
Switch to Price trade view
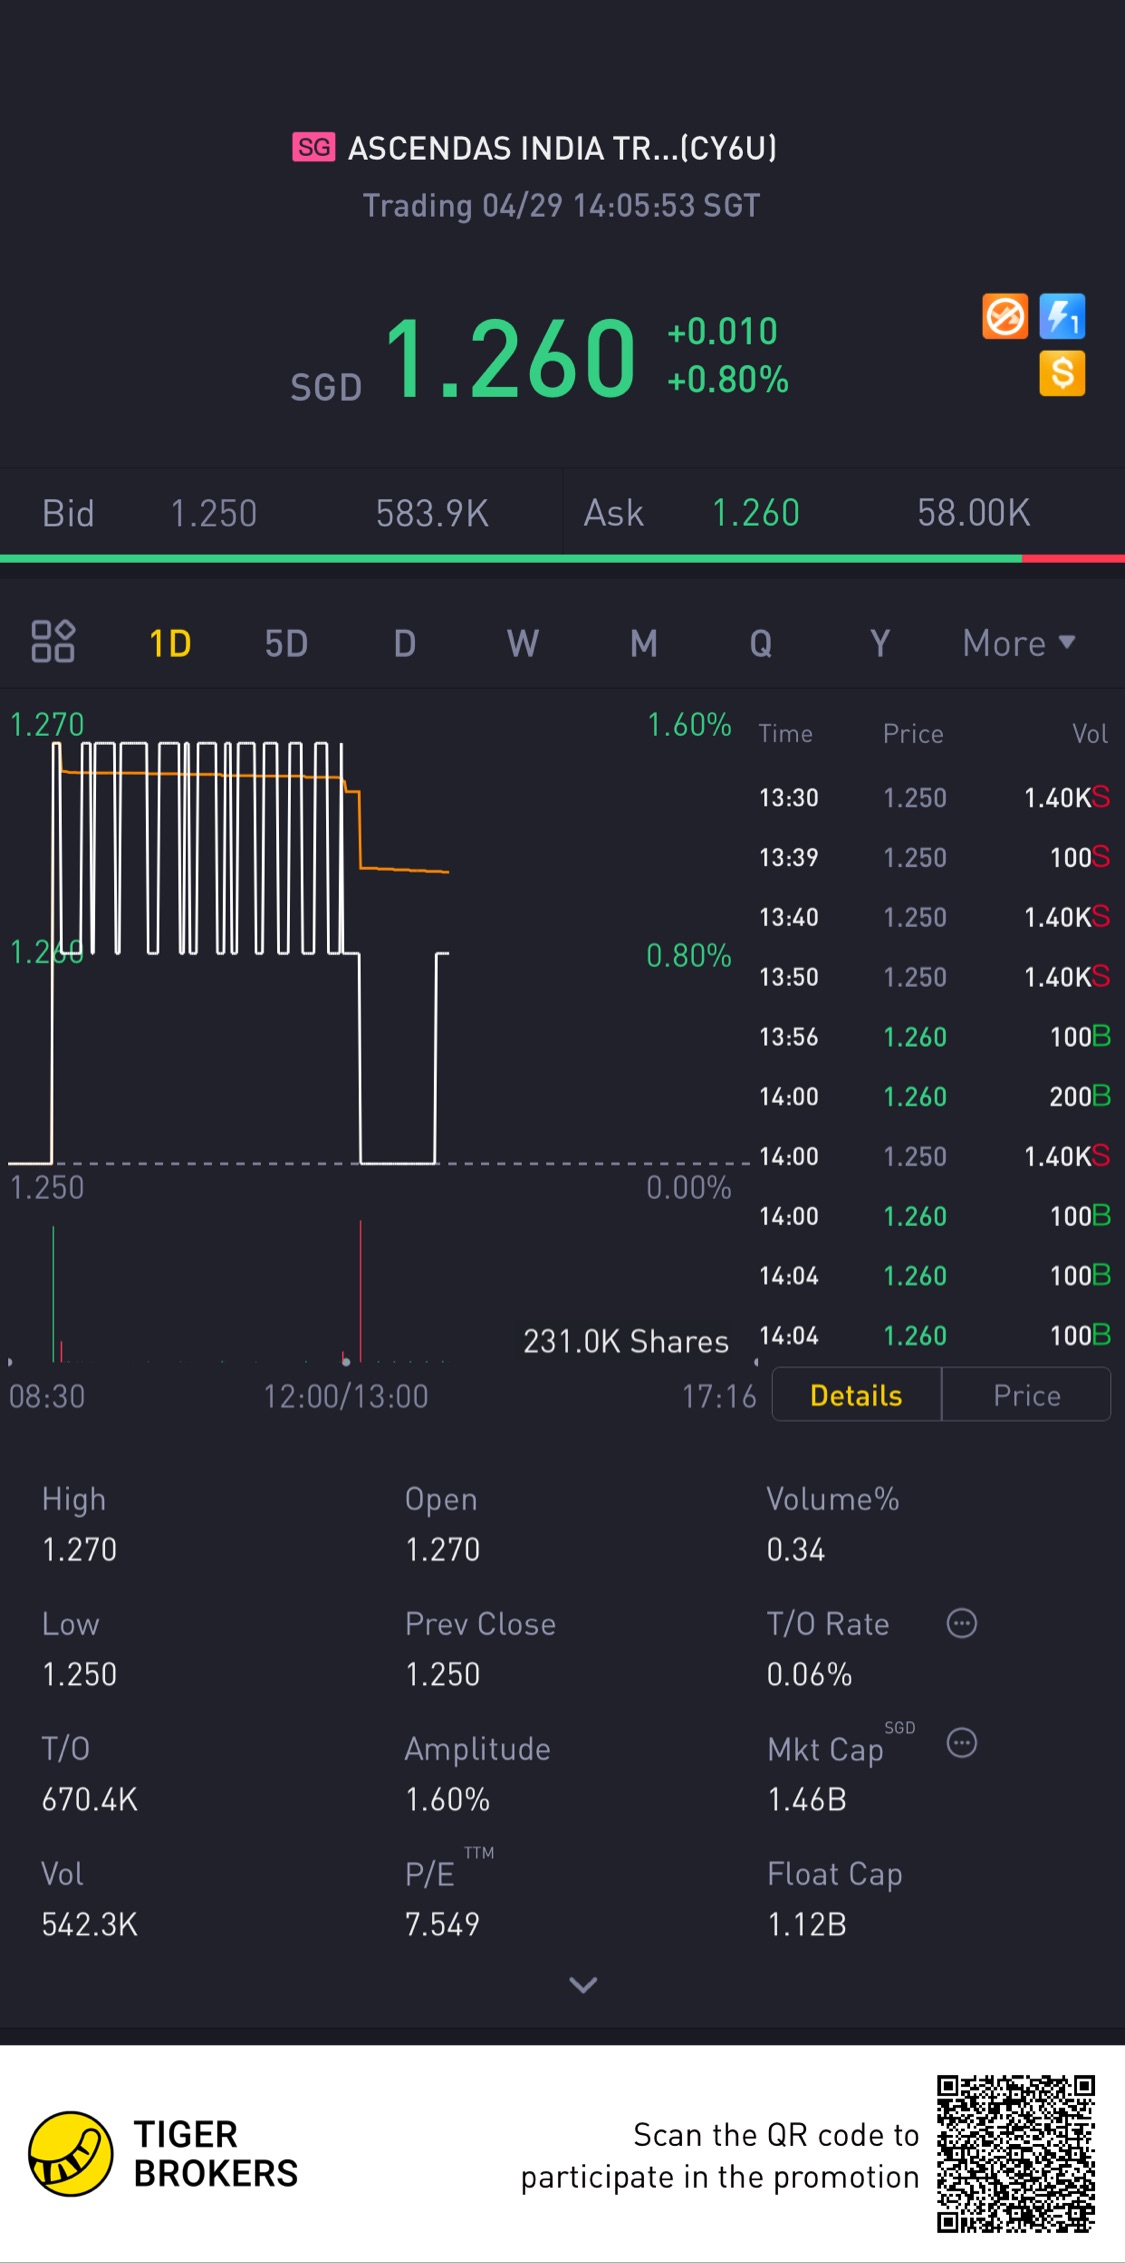tap(1027, 1395)
